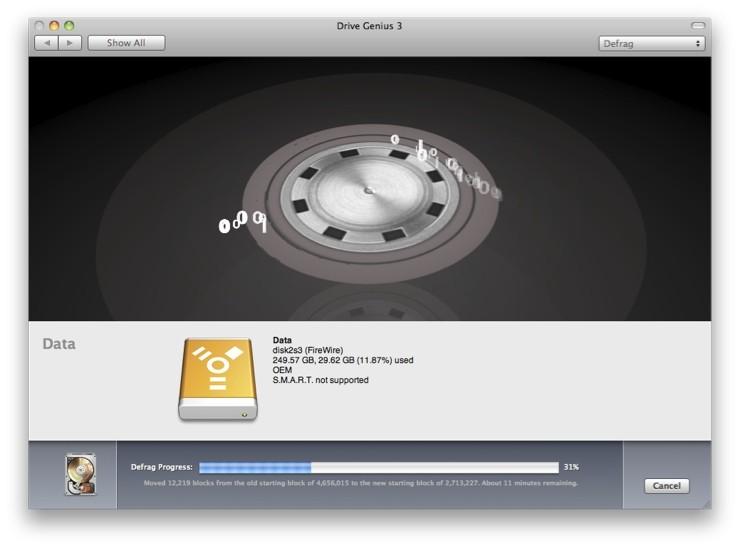The height and width of the screenshot is (548, 739).
Task: Click the blue Defrag Progress bar
Action: point(378,467)
